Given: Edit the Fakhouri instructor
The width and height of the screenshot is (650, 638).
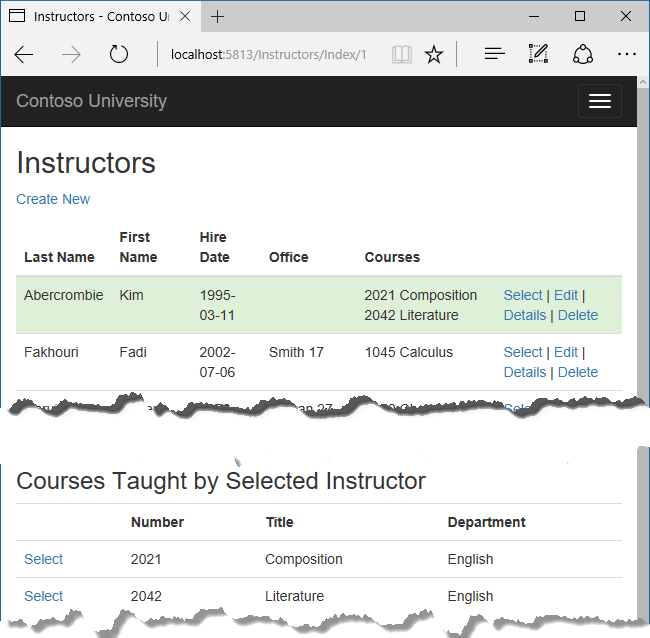Looking at the screenshot, I should (x=566, y=352).
